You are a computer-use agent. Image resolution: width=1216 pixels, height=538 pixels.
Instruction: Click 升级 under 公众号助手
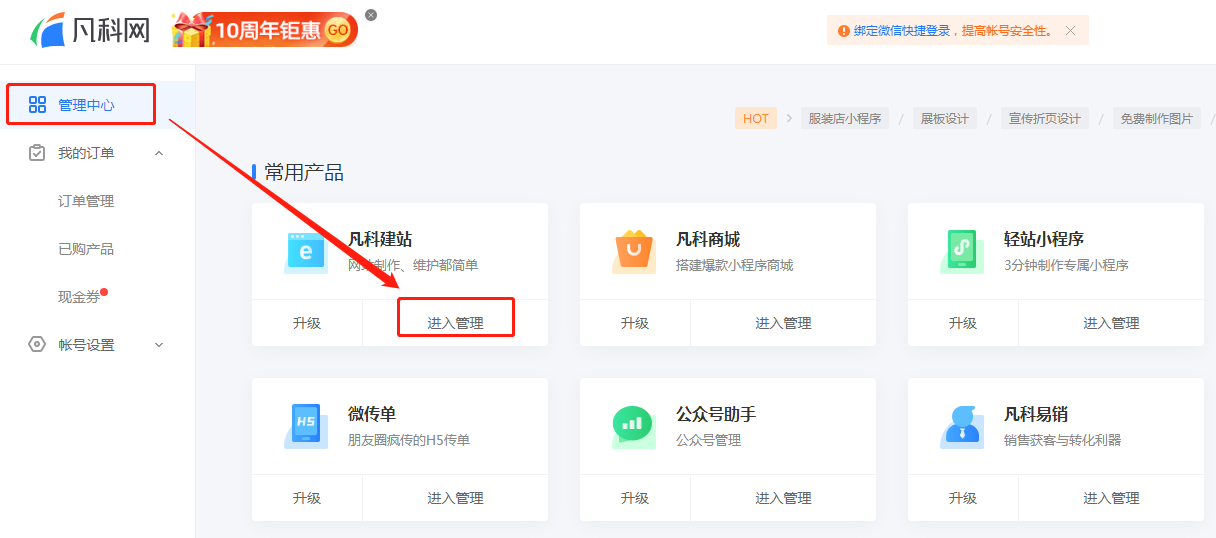(x=635, y=498)
